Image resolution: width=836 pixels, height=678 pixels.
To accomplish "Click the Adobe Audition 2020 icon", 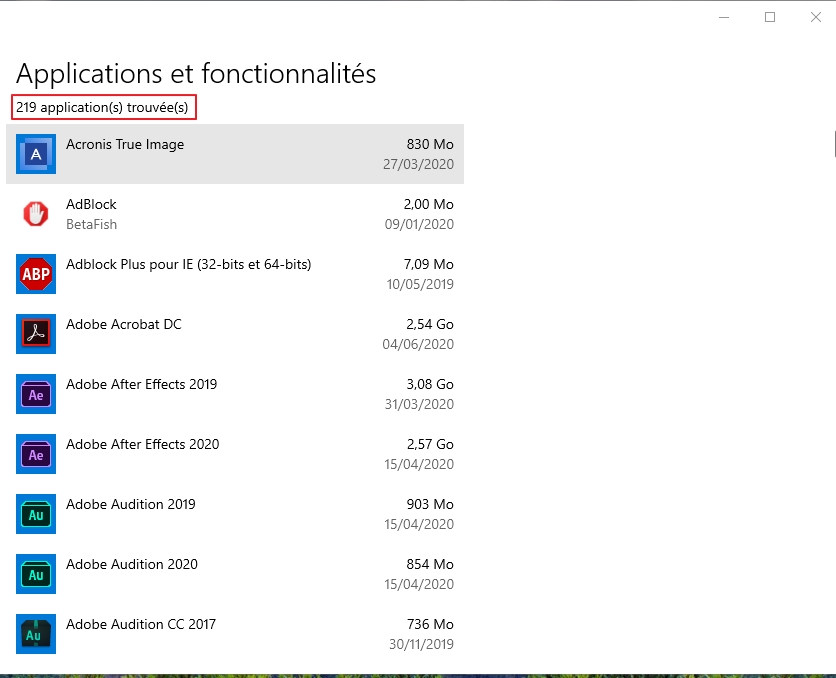I will click(x=36, y=574).
